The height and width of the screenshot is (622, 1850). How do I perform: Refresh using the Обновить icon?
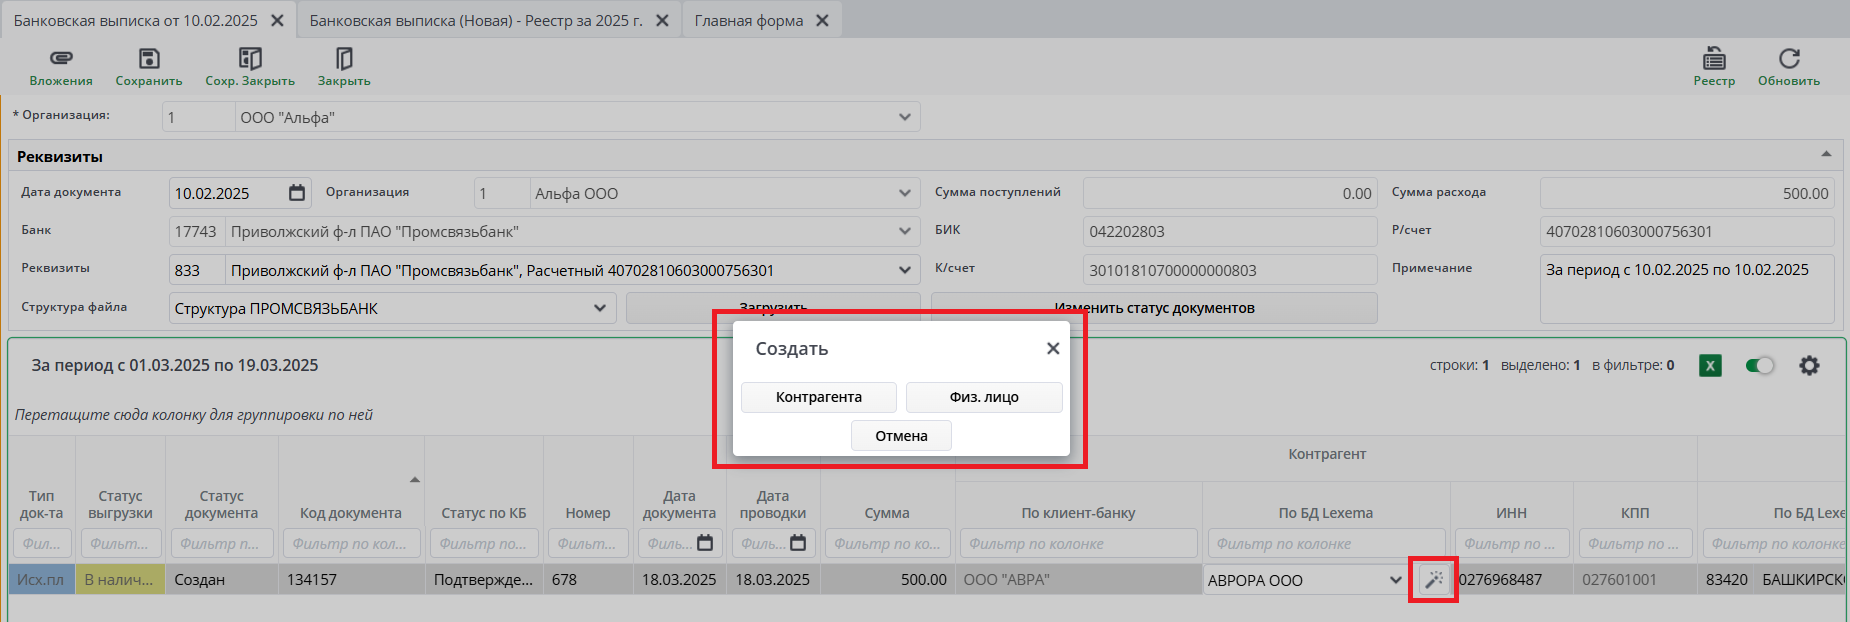pos(1789,58)
